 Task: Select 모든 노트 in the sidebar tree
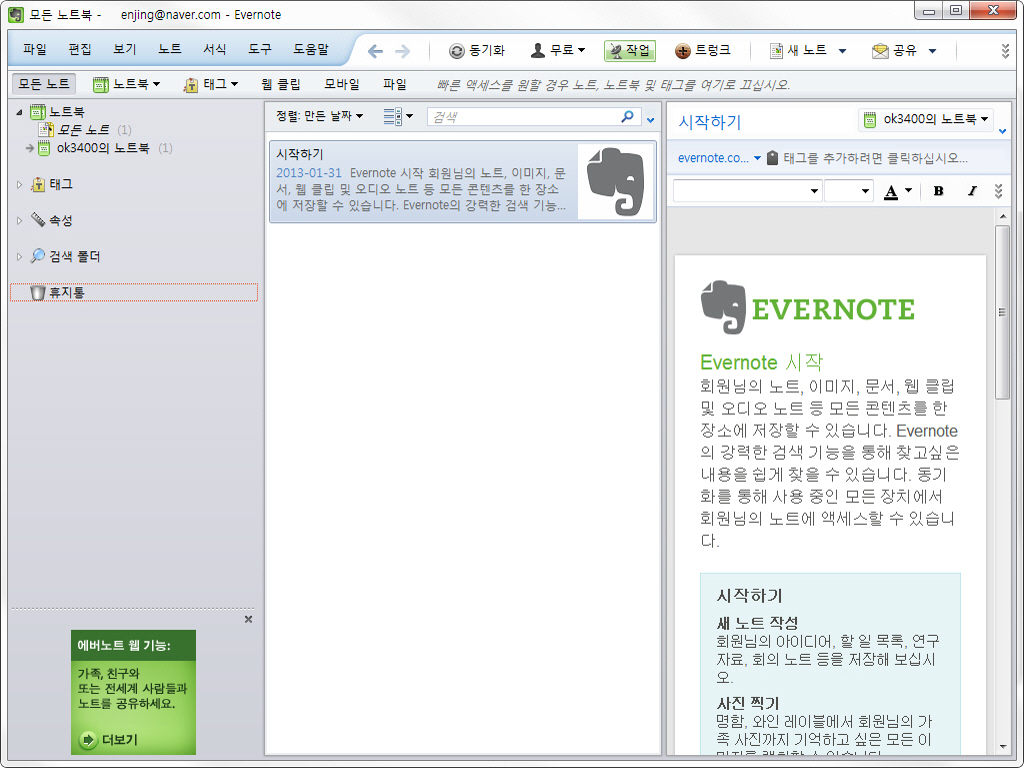(x=84, y=130)
